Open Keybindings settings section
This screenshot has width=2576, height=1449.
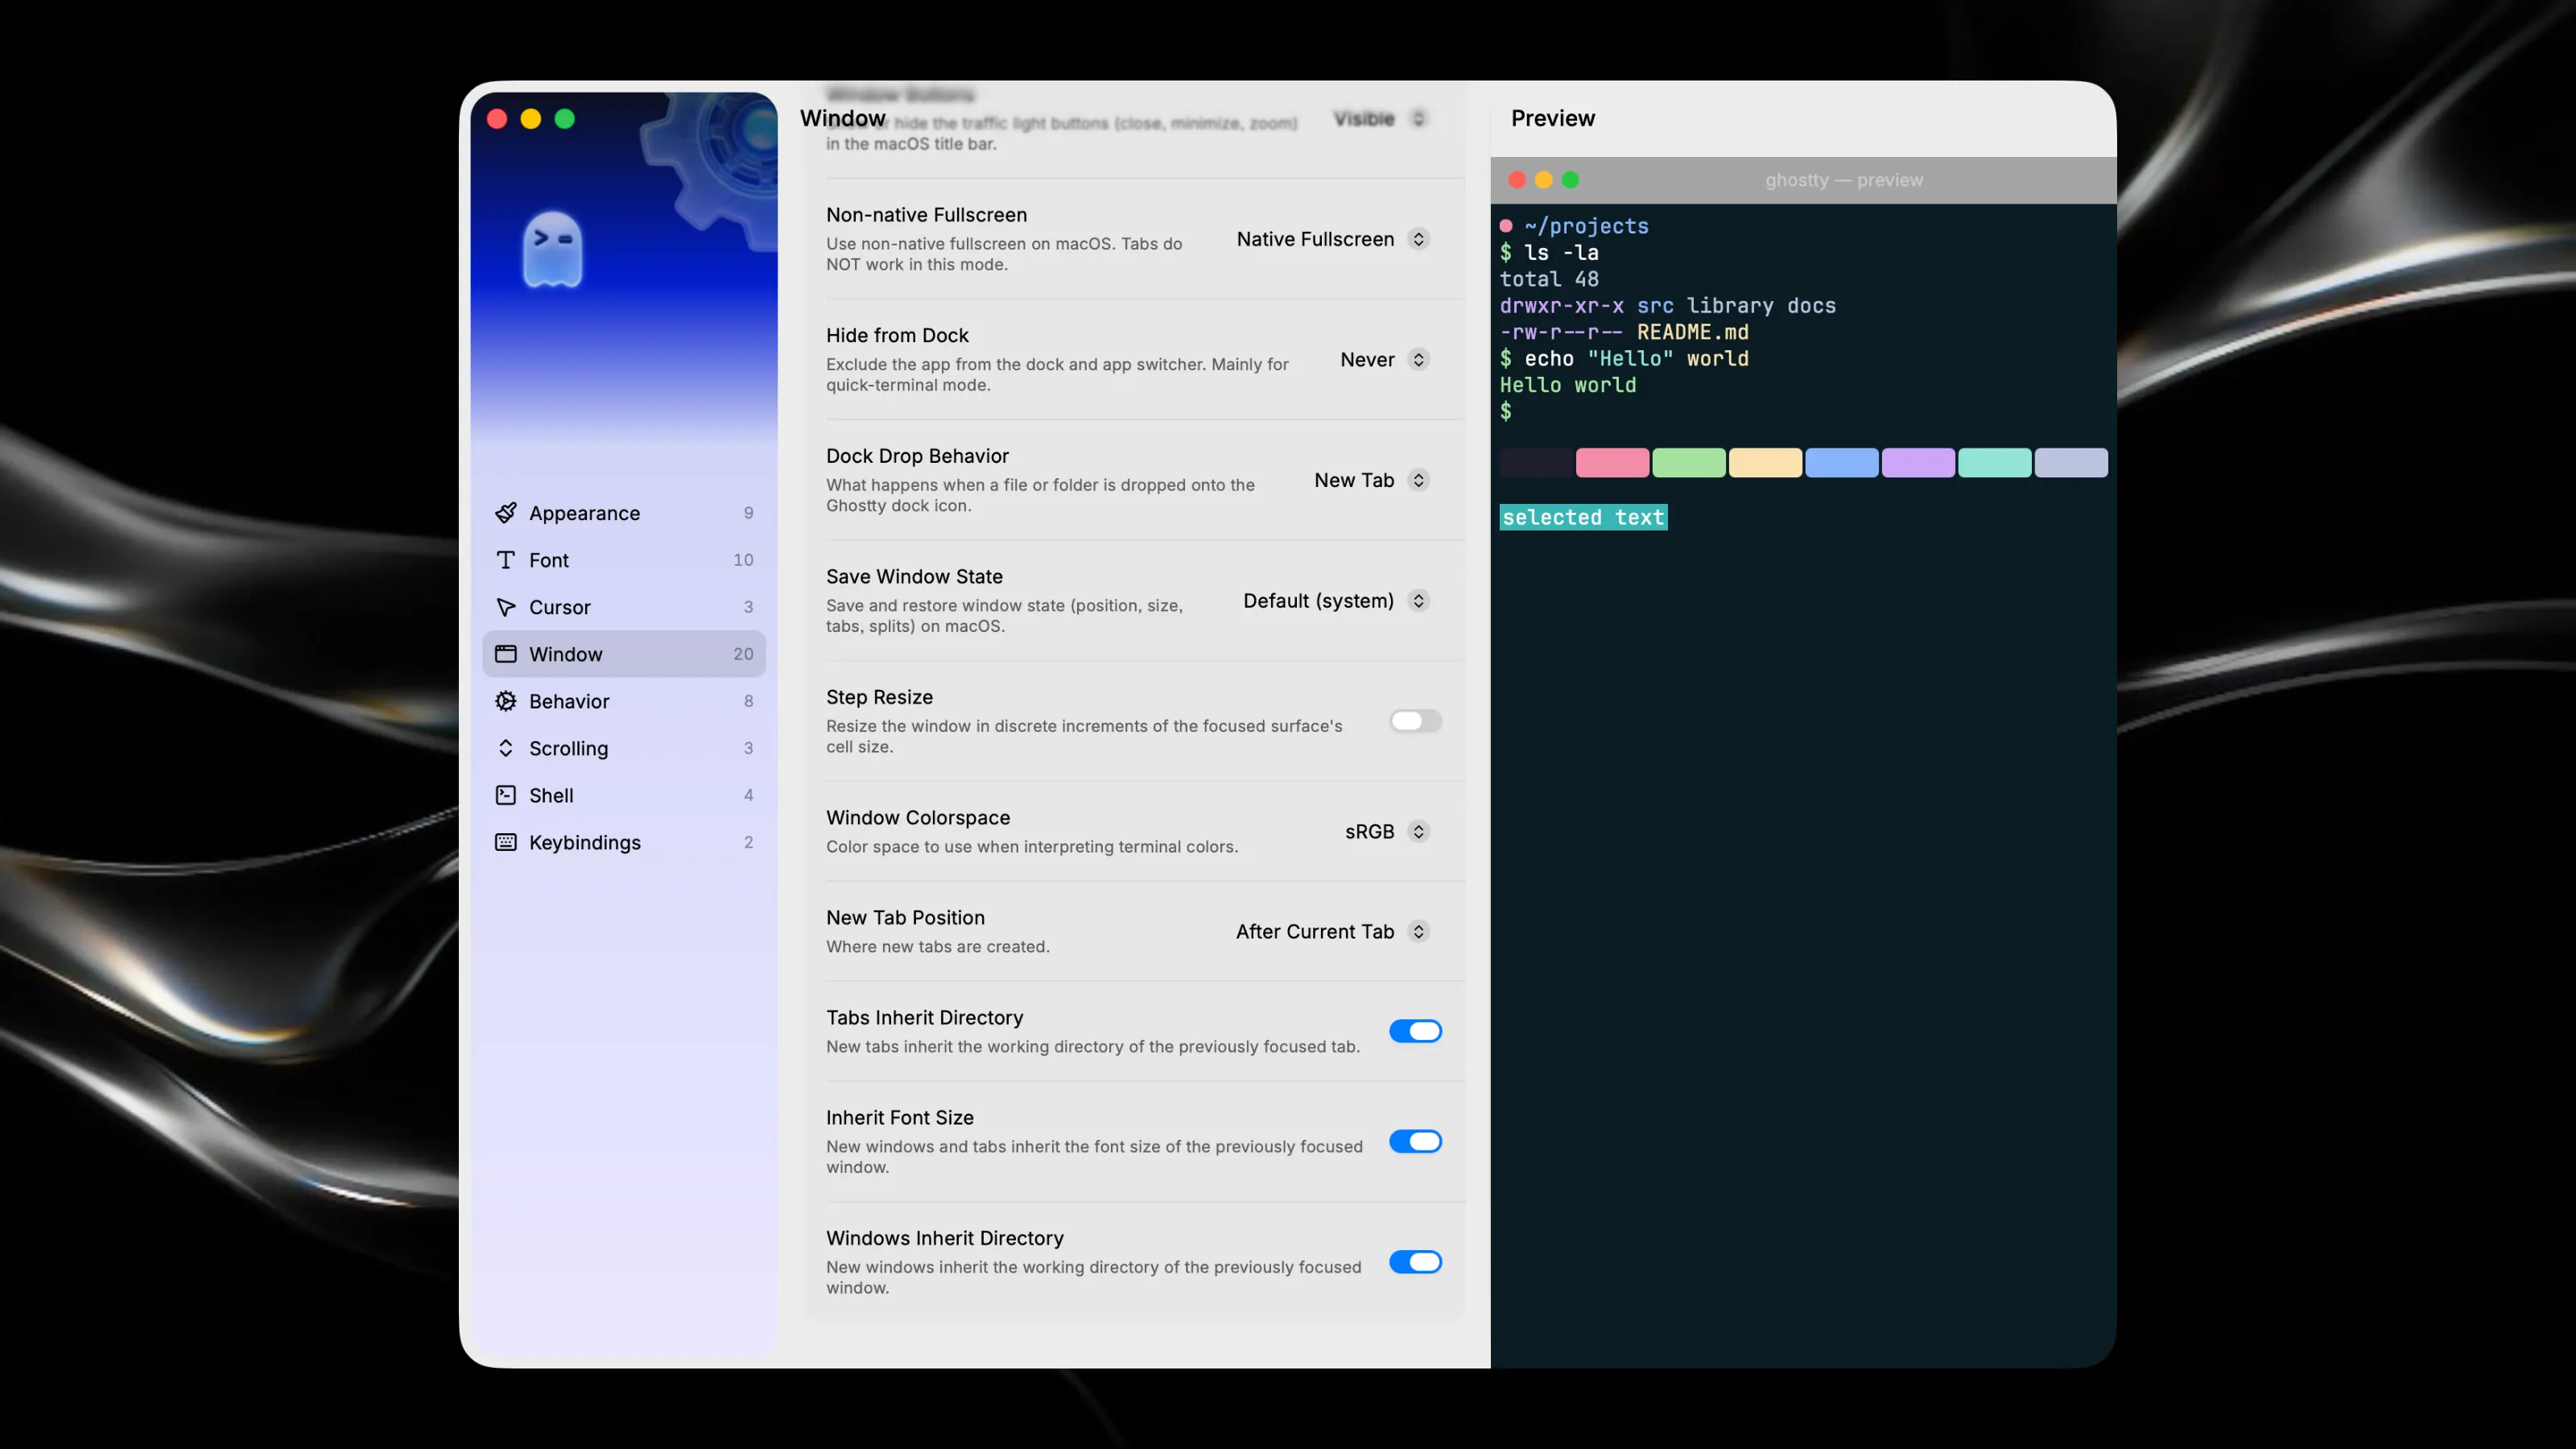[624, 842]
